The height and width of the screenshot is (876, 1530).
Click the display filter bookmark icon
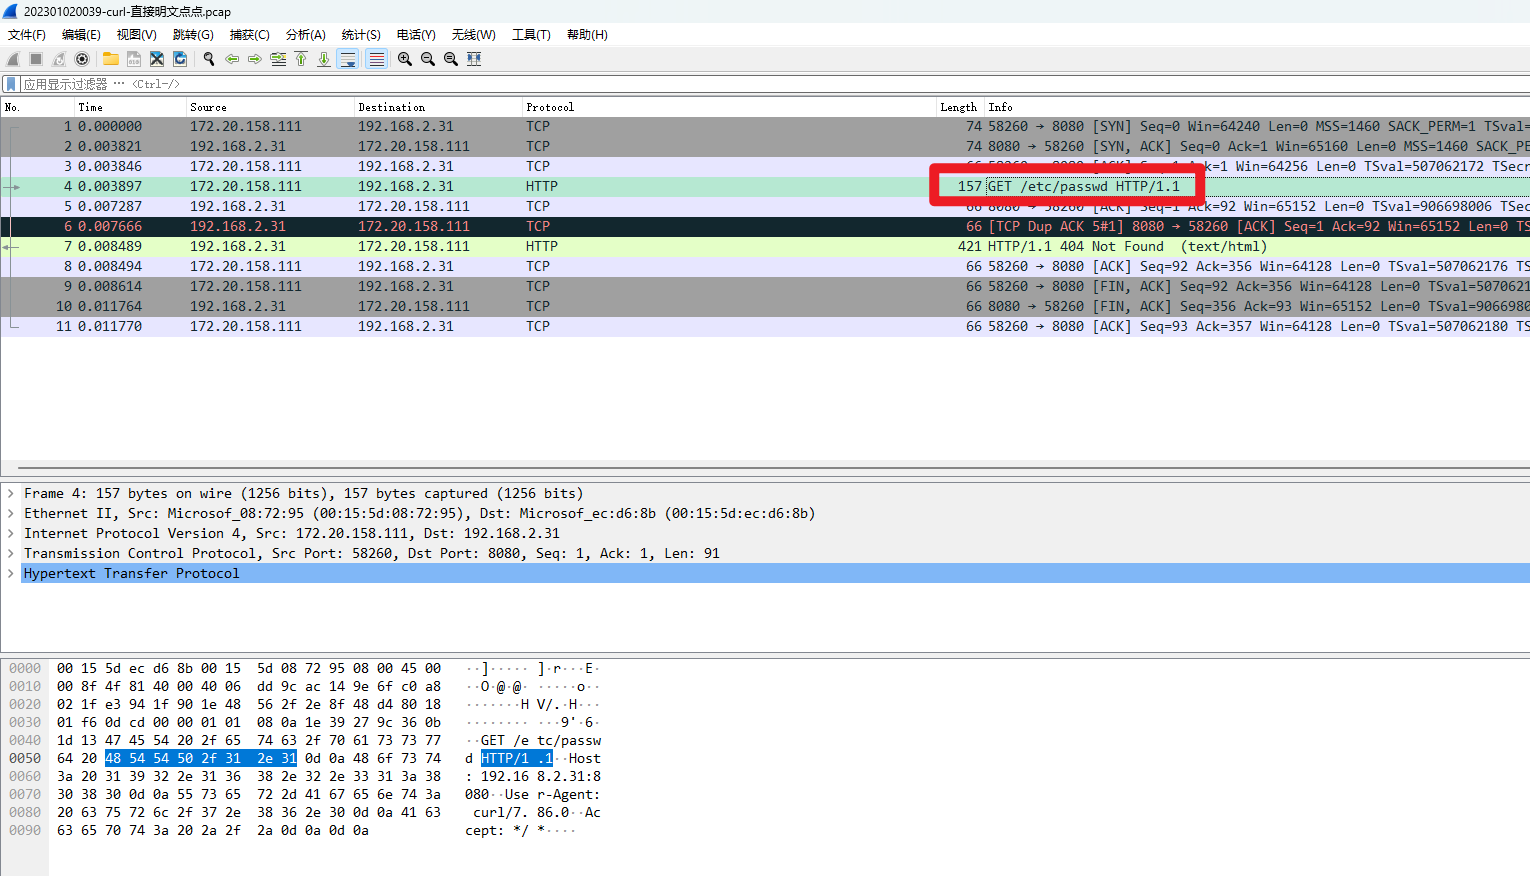coord(11,84)
